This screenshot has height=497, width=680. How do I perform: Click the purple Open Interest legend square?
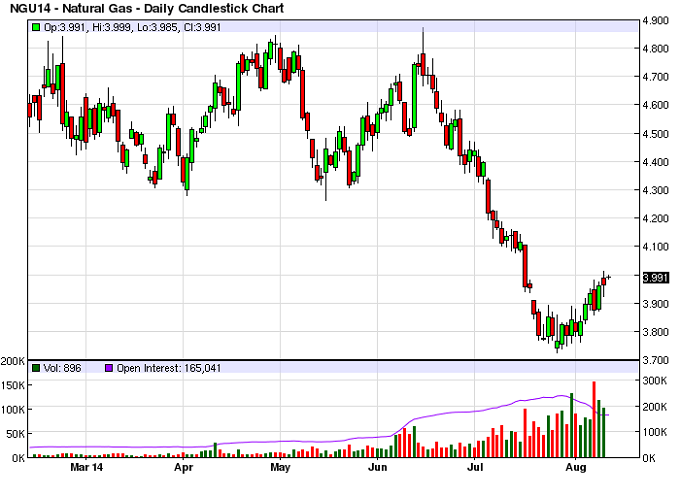click(109, 368)
